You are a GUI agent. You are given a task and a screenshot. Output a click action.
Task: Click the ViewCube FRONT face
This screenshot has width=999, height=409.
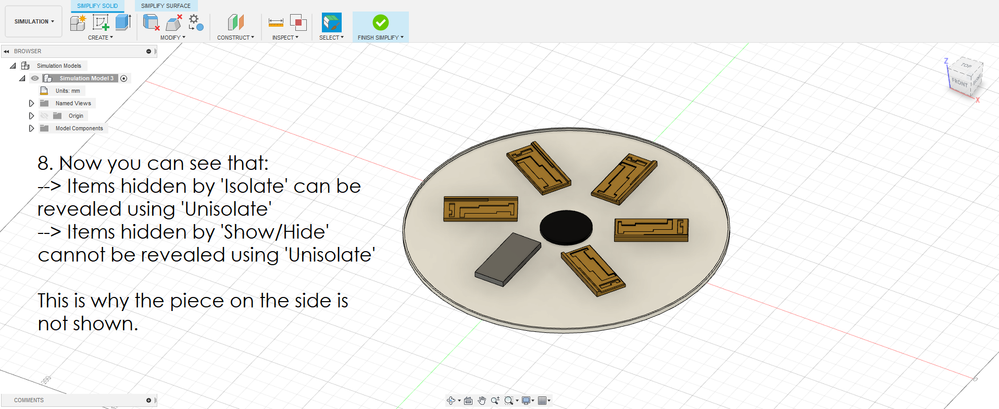coord(959,82)
